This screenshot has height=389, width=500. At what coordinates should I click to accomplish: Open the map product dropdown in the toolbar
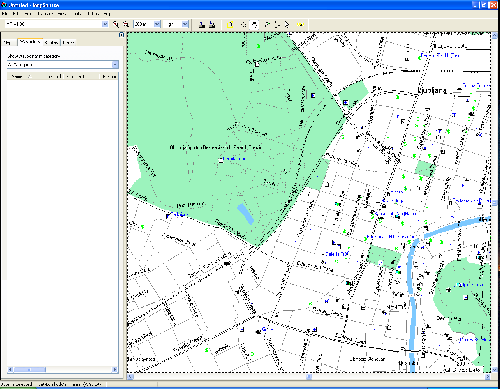[x=105, y=24]
